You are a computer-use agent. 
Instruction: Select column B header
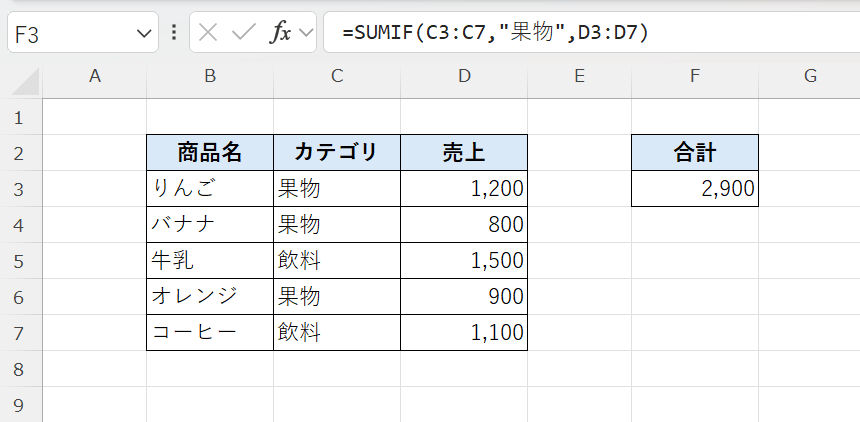click(209, 76)
